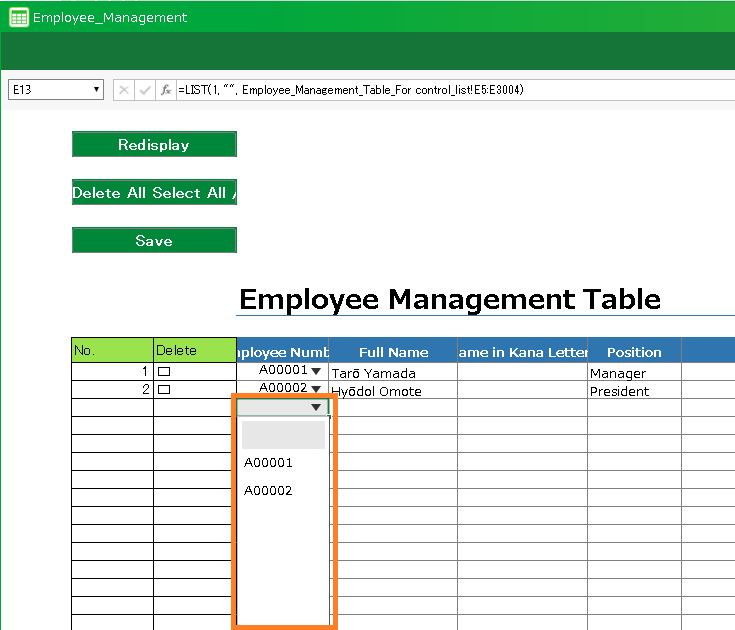735x630 pixels.
Task: Select the blank option in the dropdown list
Action: coord(283,435)
